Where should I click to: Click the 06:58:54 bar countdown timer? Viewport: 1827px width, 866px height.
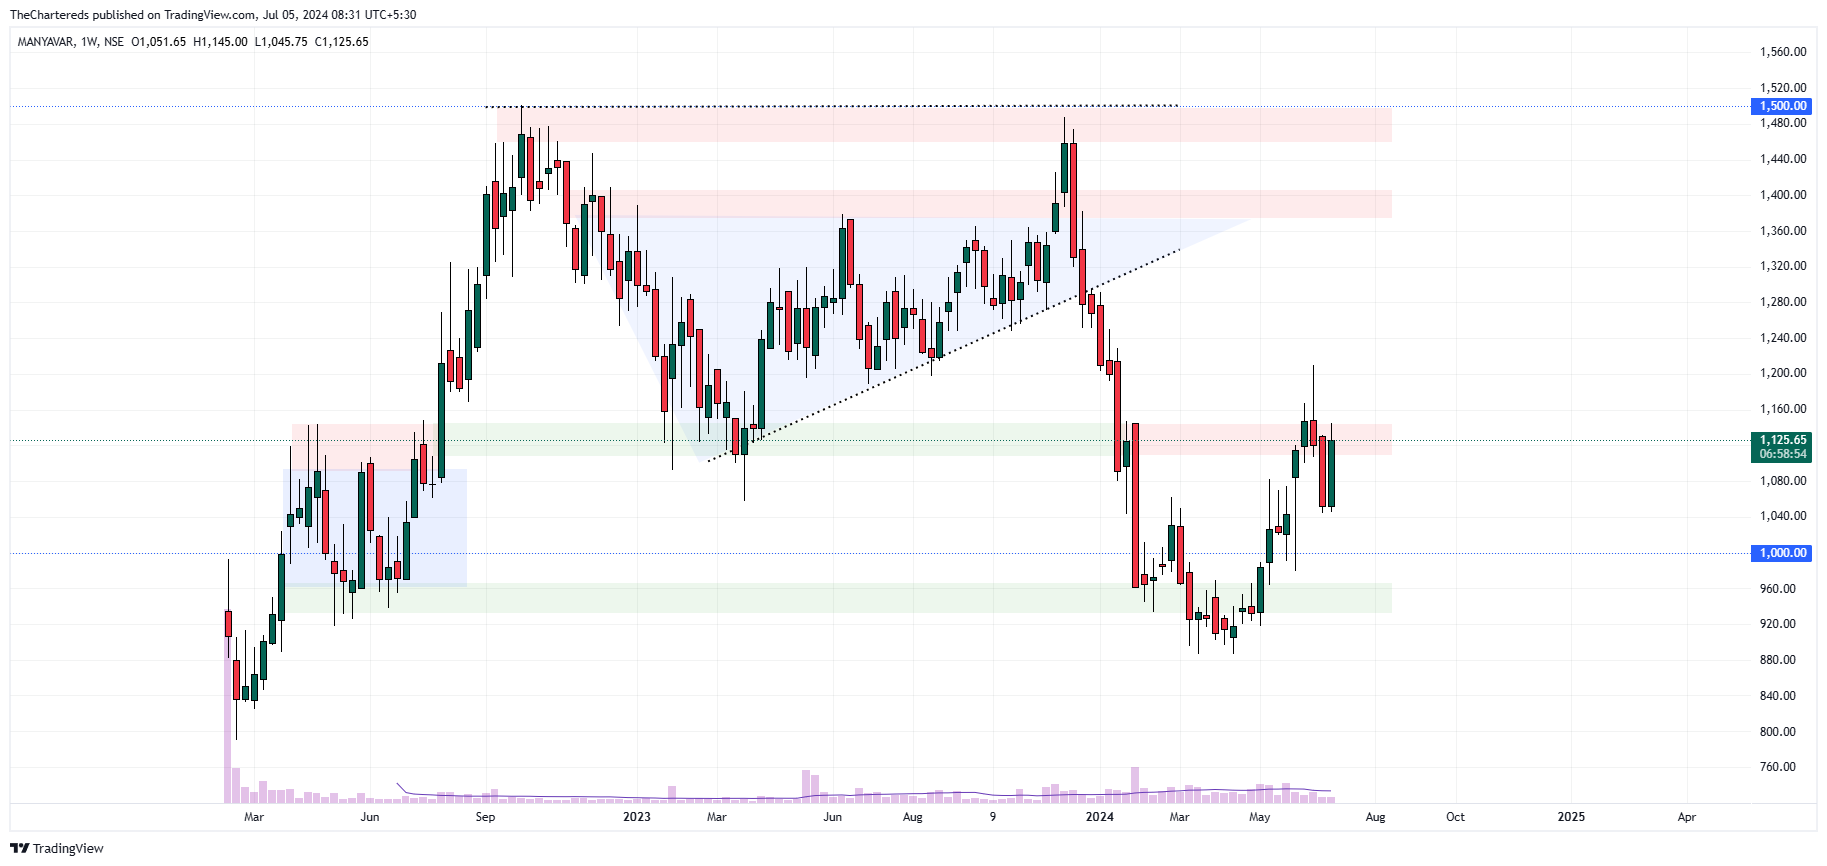click(1783, 454)
